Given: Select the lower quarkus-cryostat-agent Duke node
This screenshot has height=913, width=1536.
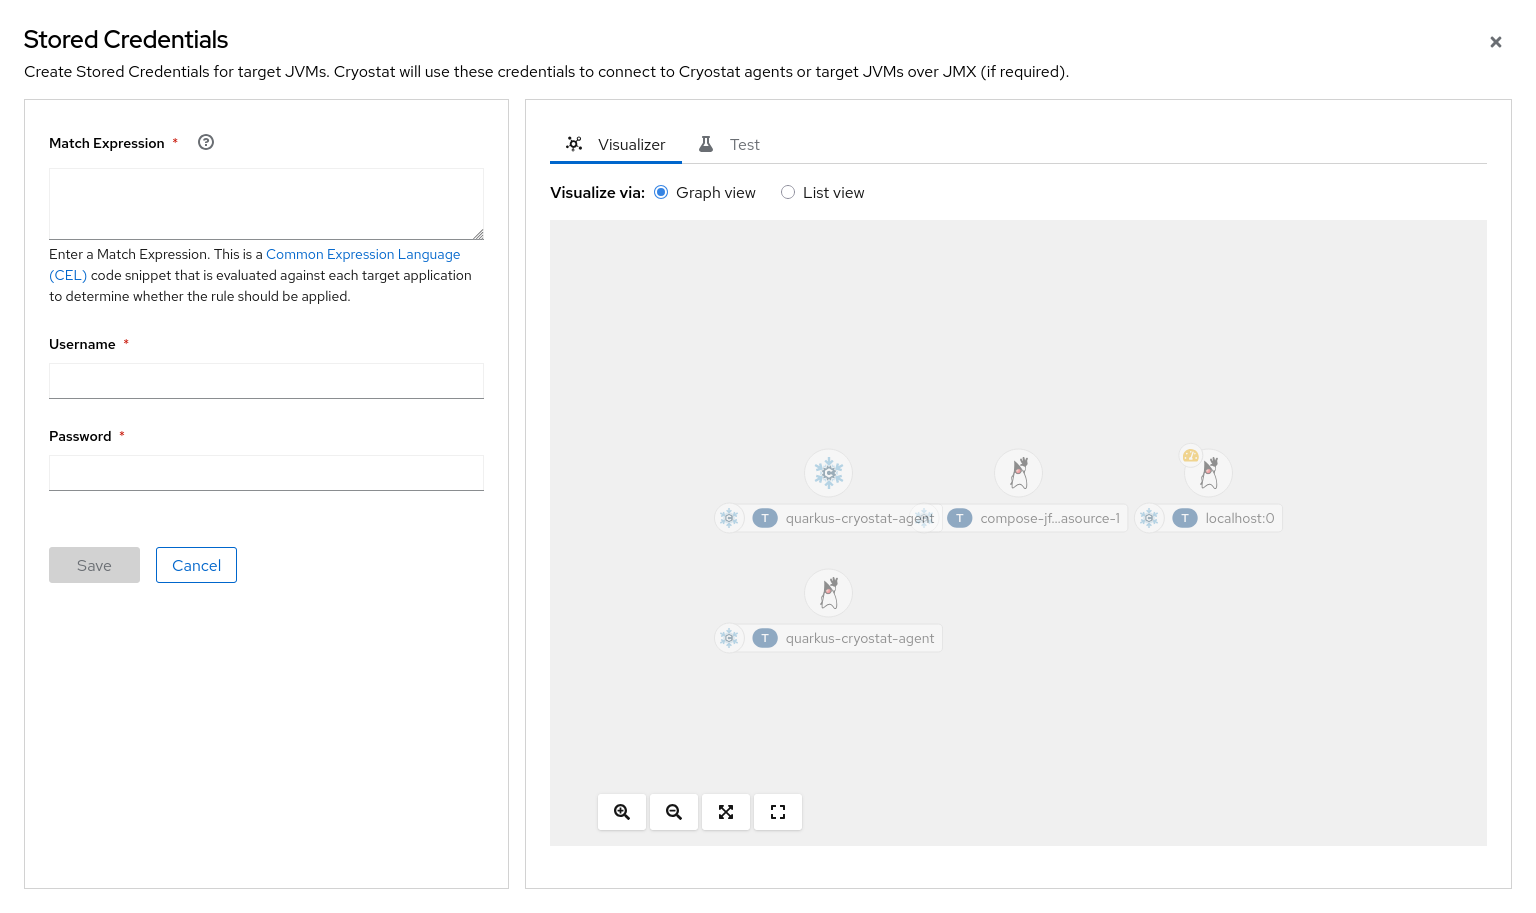Looking at the screenshot, I should tap(829, 593).
